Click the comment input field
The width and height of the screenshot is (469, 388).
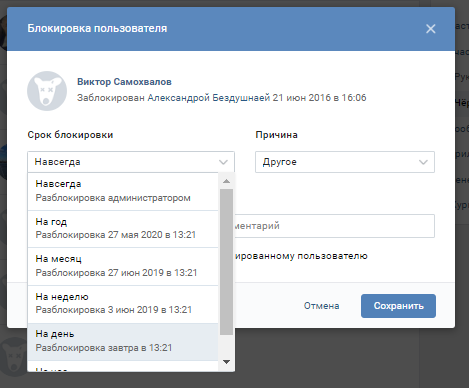(x=335, y=226)
